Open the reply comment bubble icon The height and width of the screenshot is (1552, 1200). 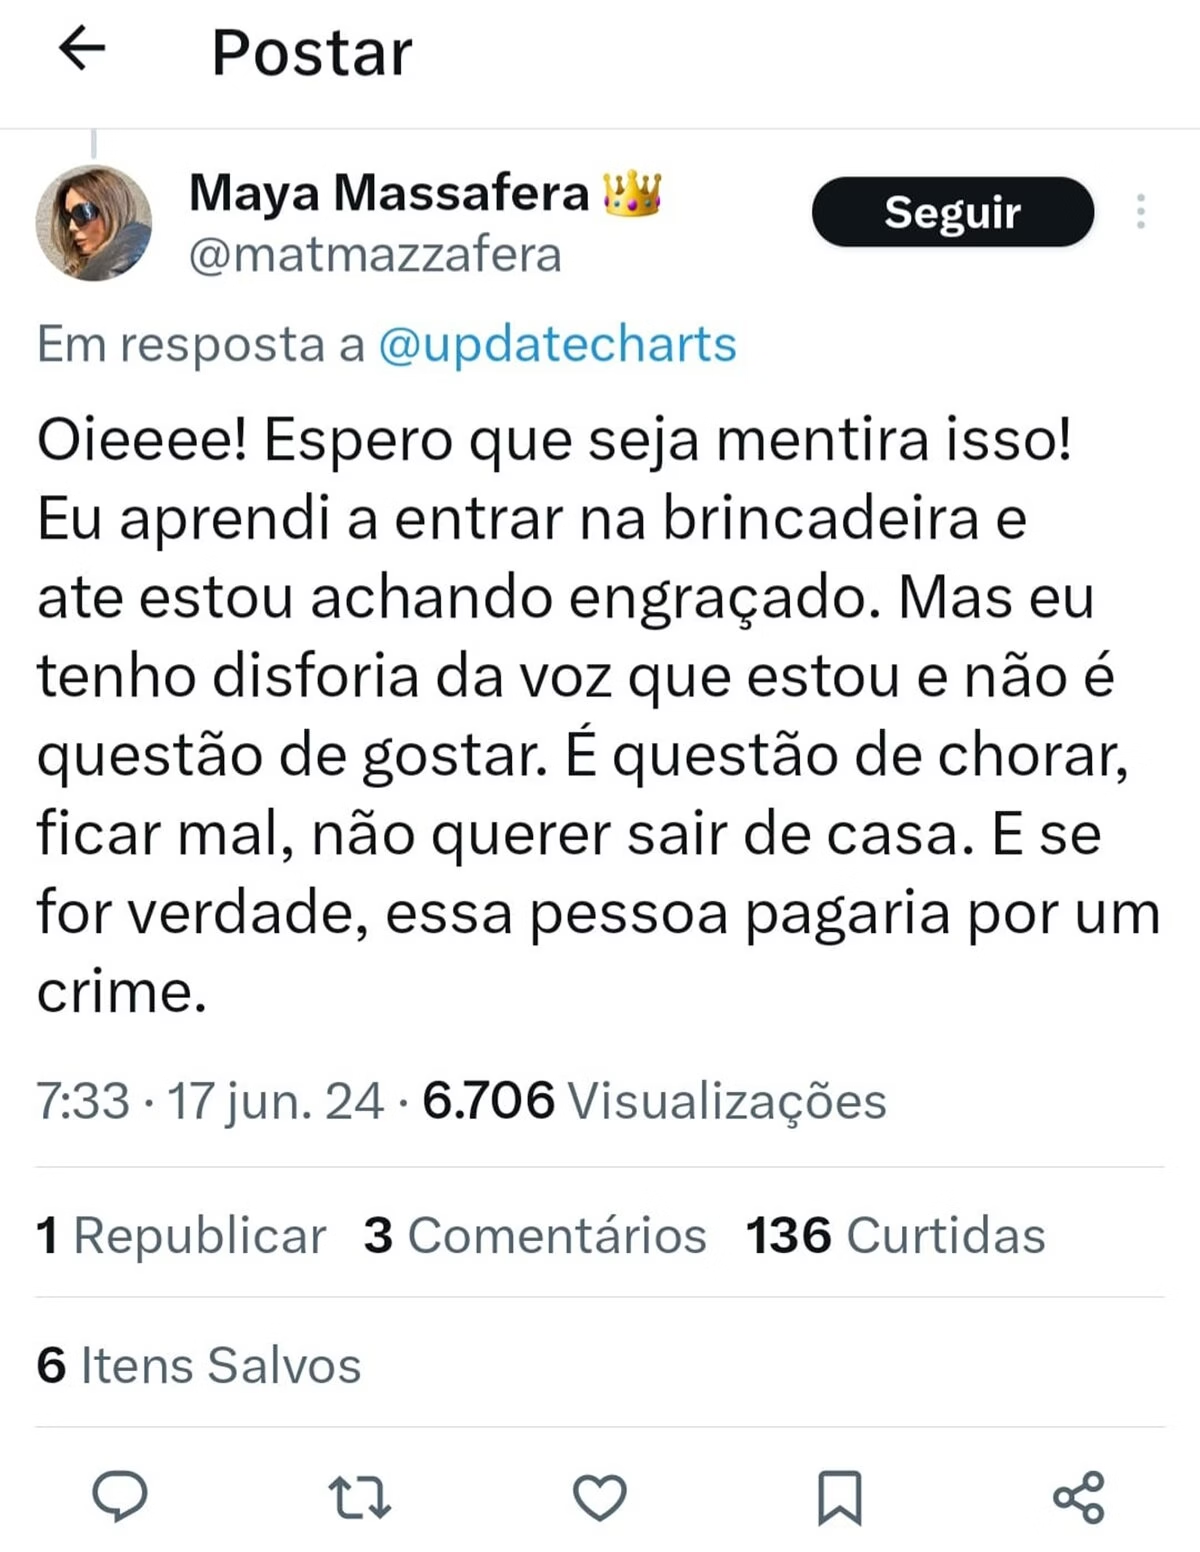pyautogui.click(x=120, y=1497)
